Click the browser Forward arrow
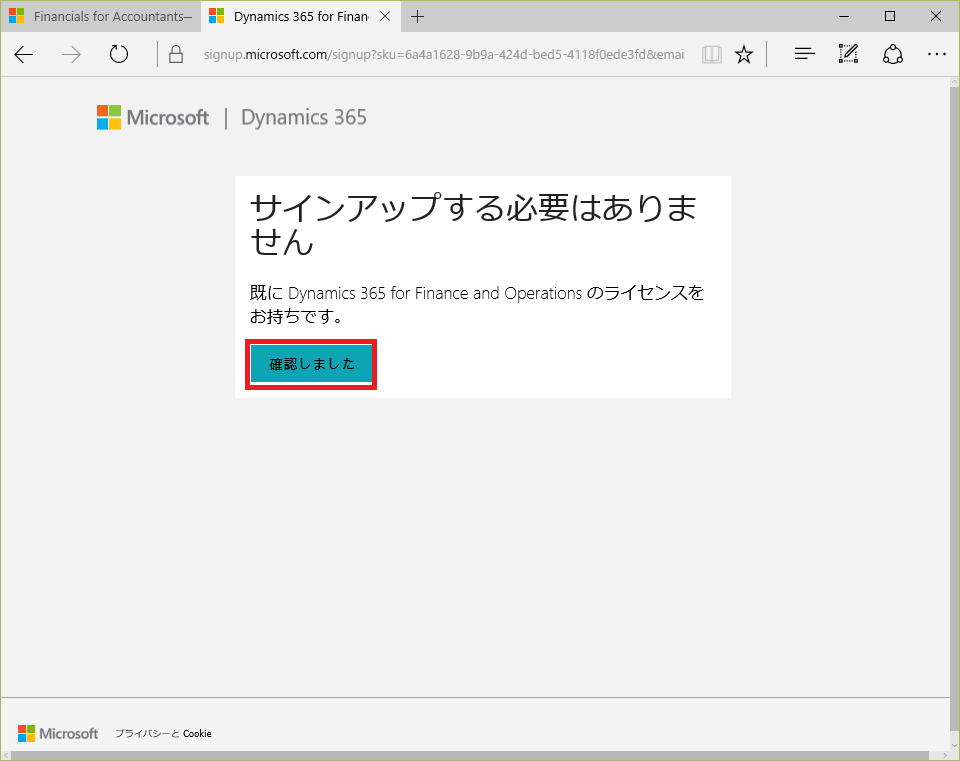 coord(71,54)
